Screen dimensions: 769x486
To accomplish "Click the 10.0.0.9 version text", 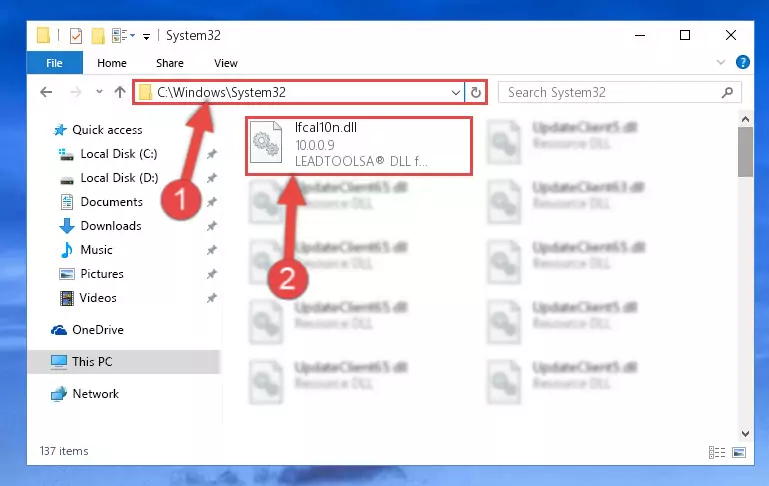I will (315, 145).
